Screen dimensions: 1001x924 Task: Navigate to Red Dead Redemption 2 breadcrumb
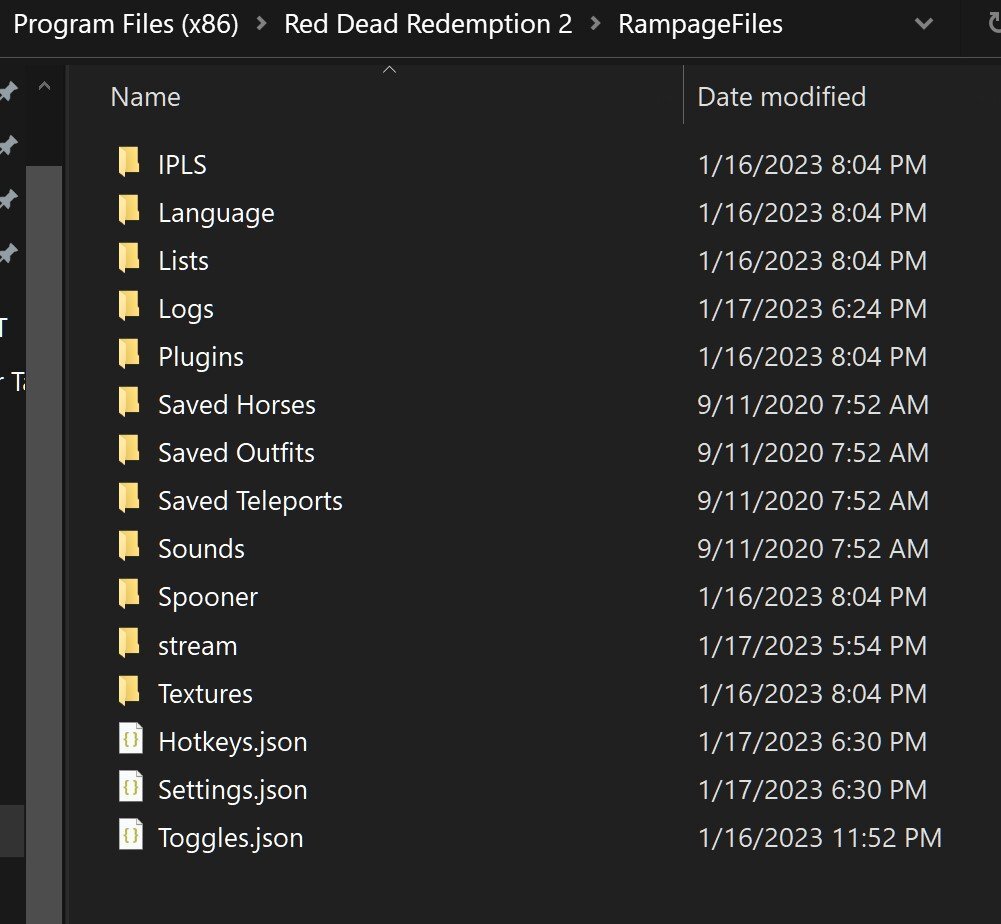click(428, 24)
